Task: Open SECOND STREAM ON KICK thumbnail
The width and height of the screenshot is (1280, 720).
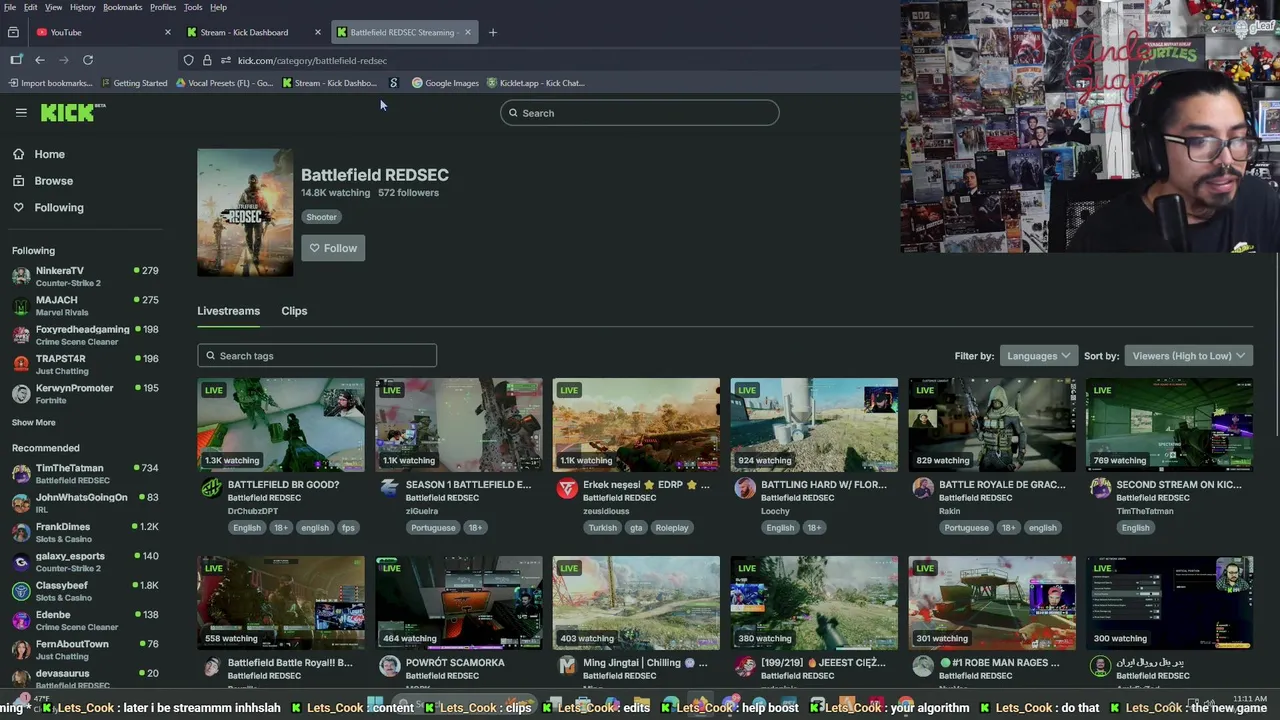Action: click(x=1170, y=424)
